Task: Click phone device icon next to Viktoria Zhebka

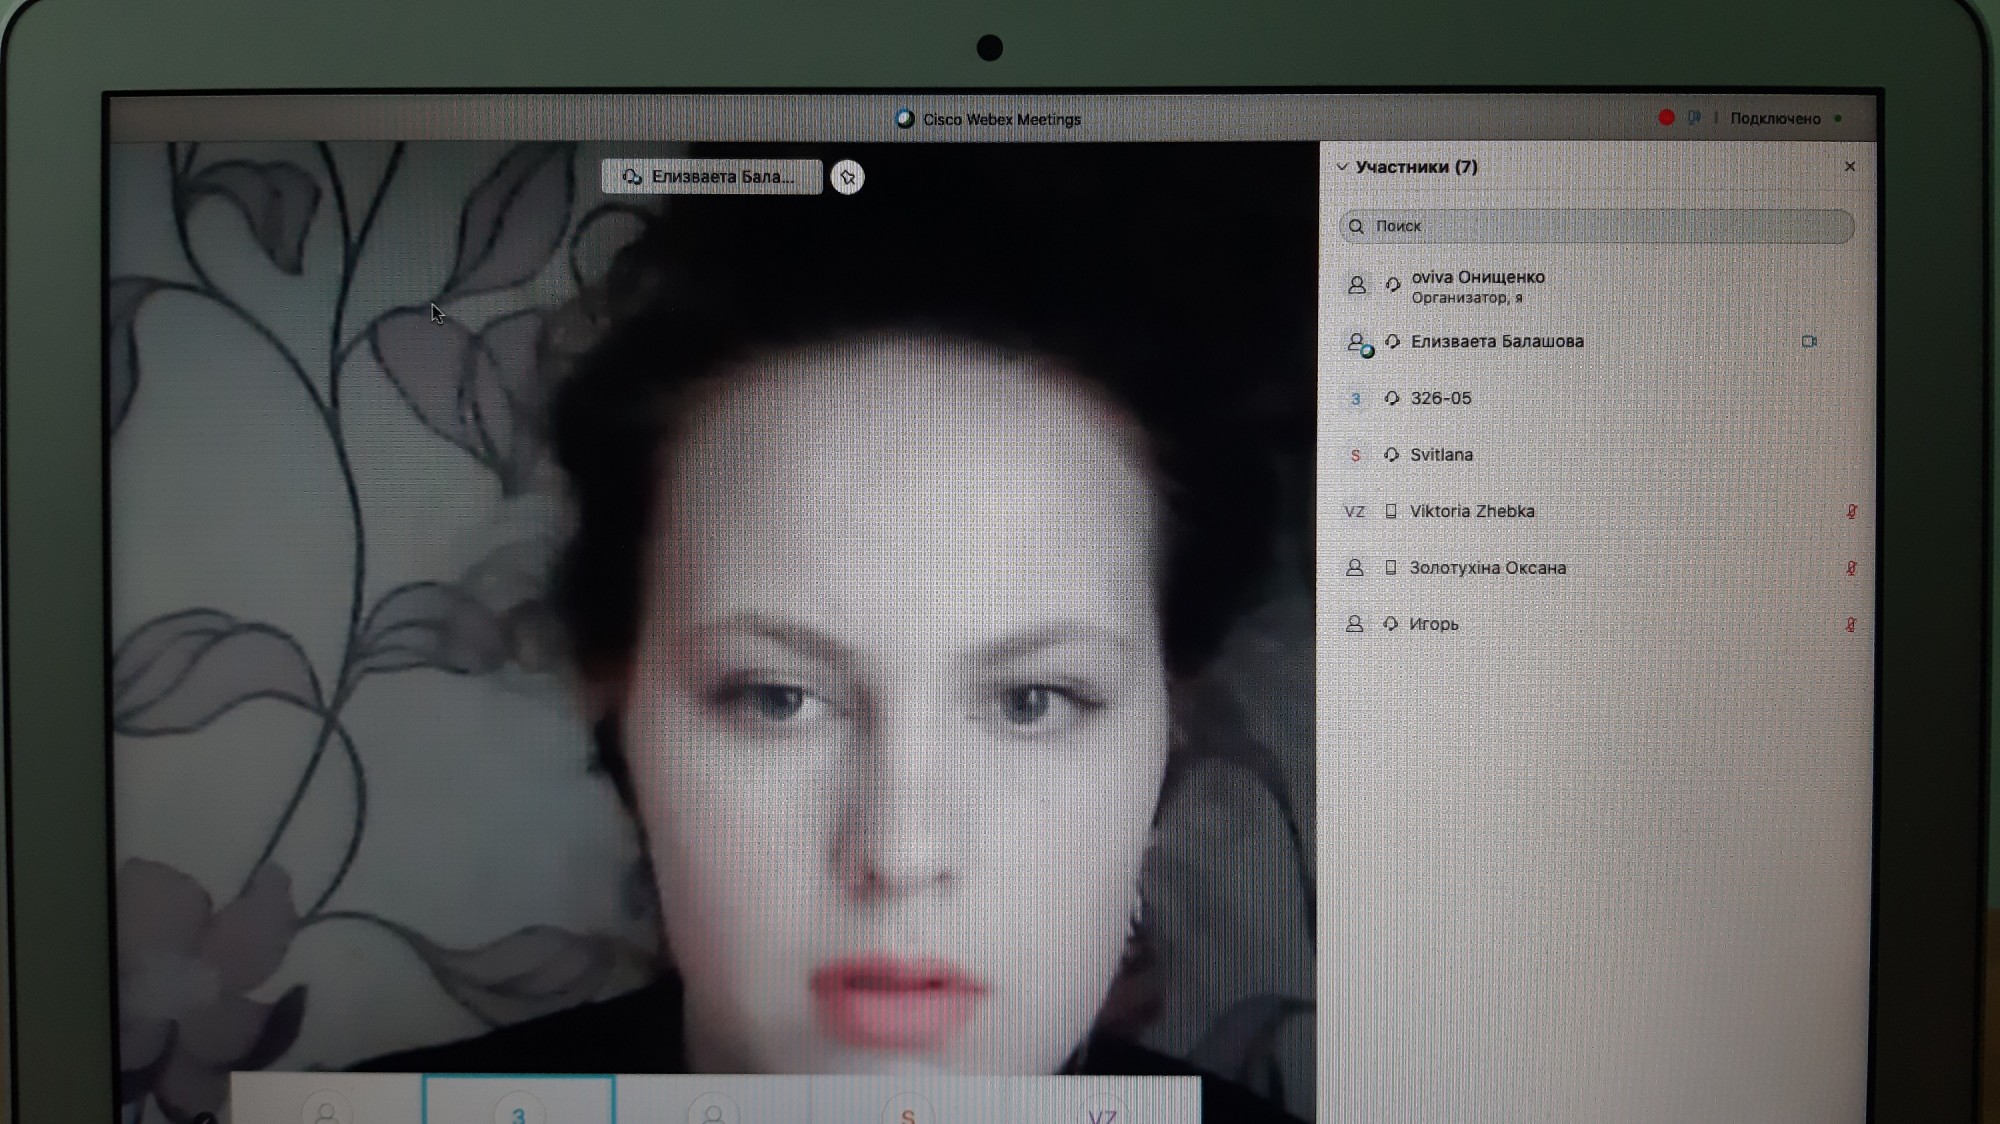Action: 1390,511
